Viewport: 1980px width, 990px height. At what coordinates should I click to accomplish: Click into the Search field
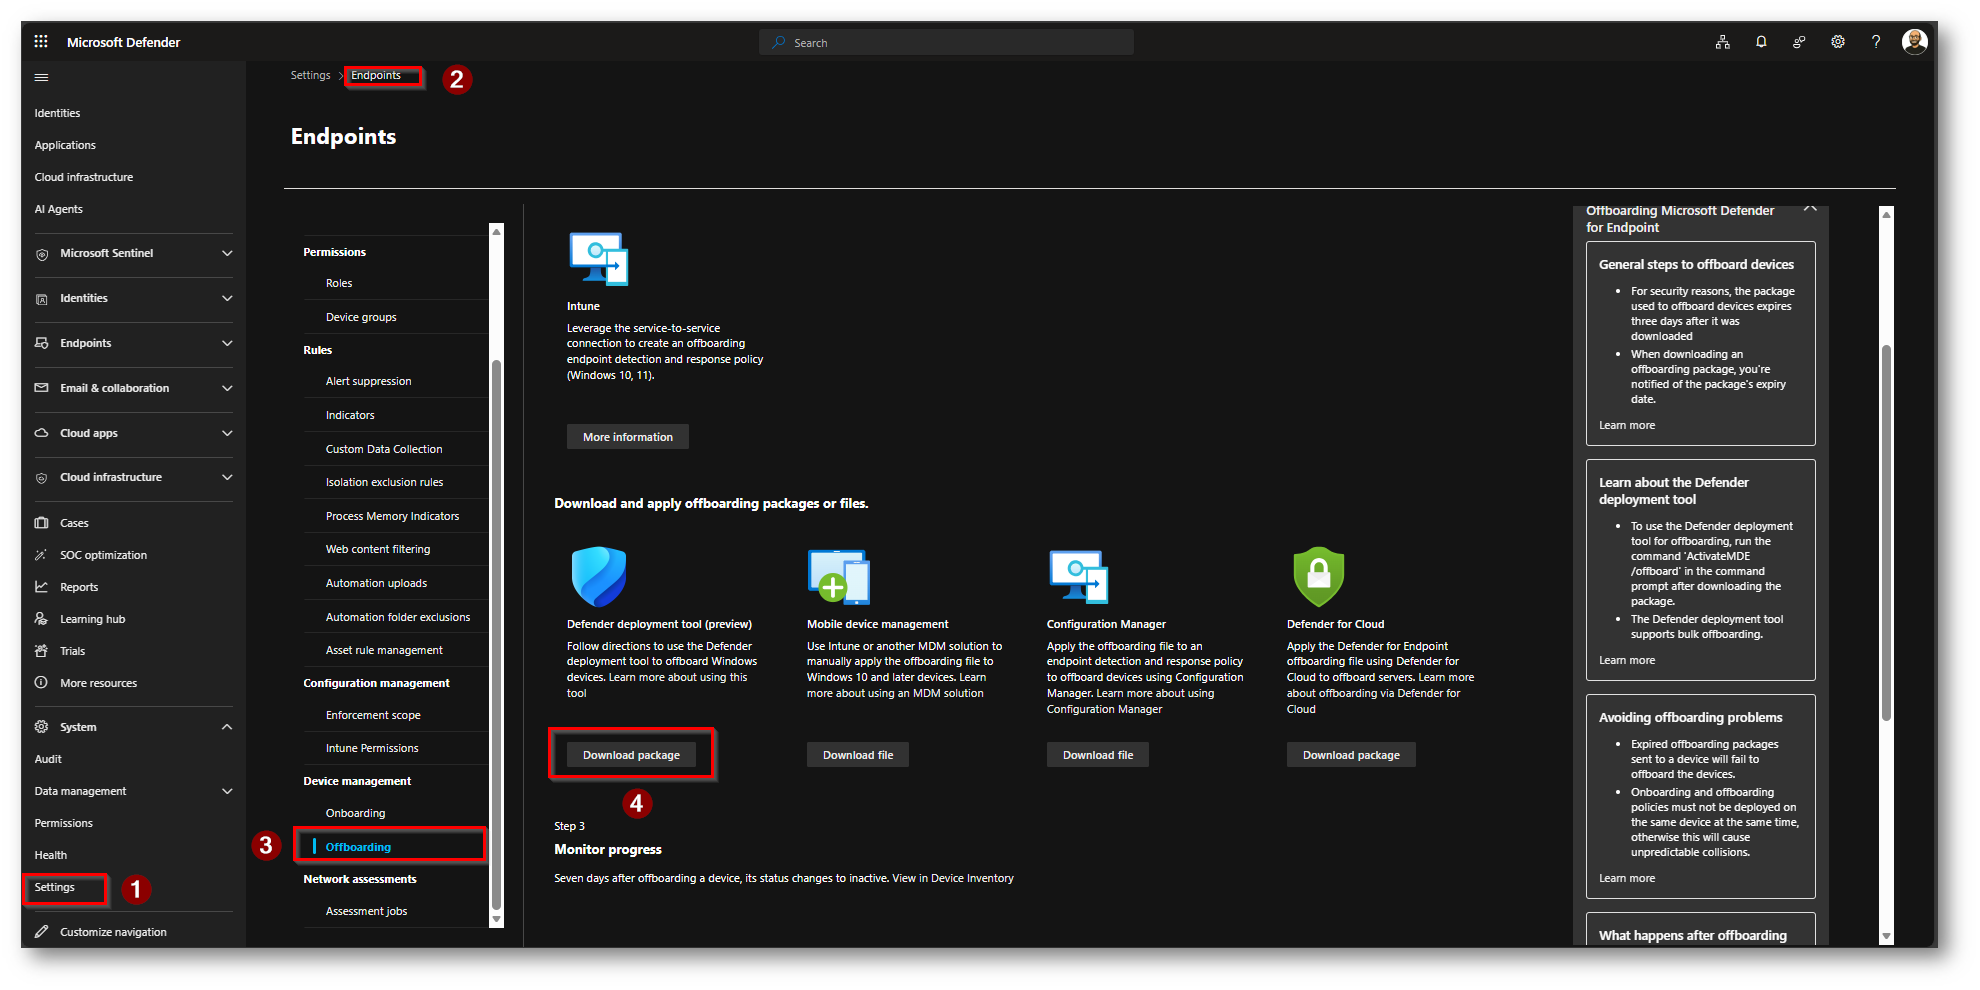click(x=946, y=42)
